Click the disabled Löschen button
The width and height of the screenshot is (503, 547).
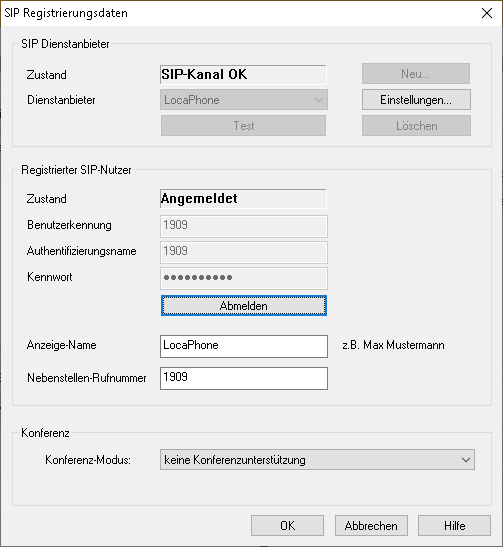coord(416,126)
